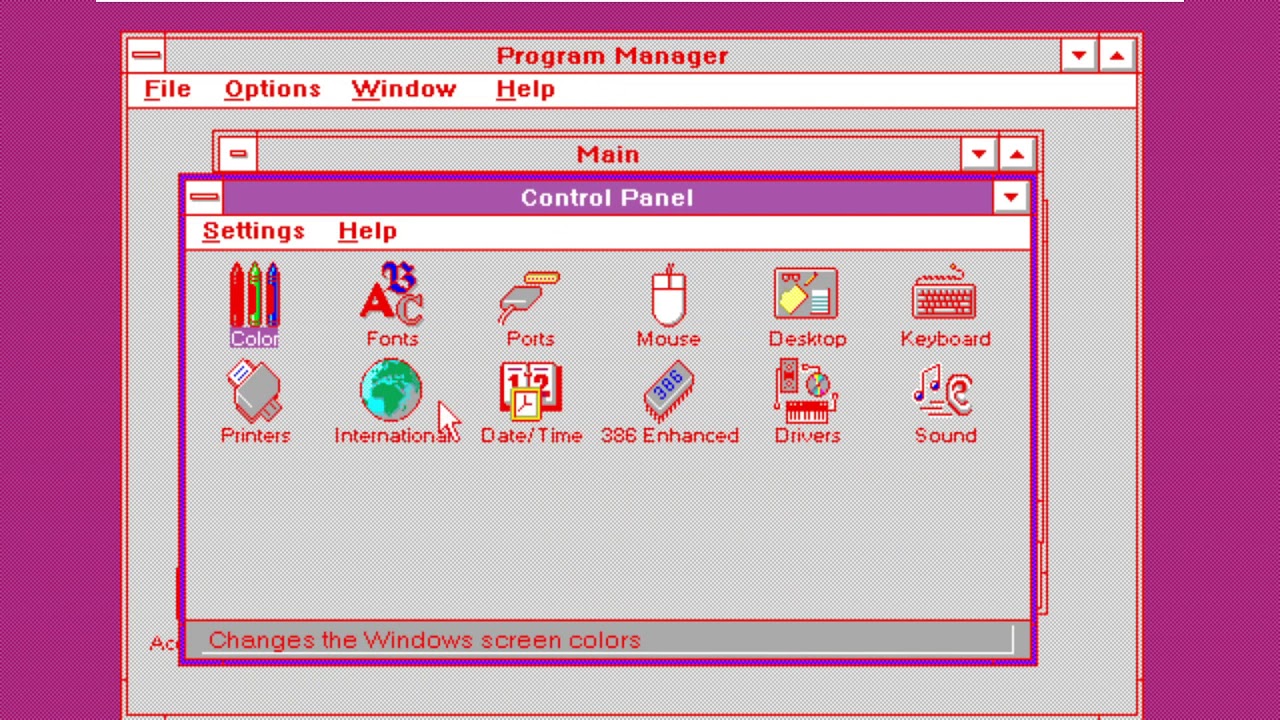Open the Fonts icon in Control Panel
The height and width of the screenshot is (720, 1280).
tap(392, 306)
